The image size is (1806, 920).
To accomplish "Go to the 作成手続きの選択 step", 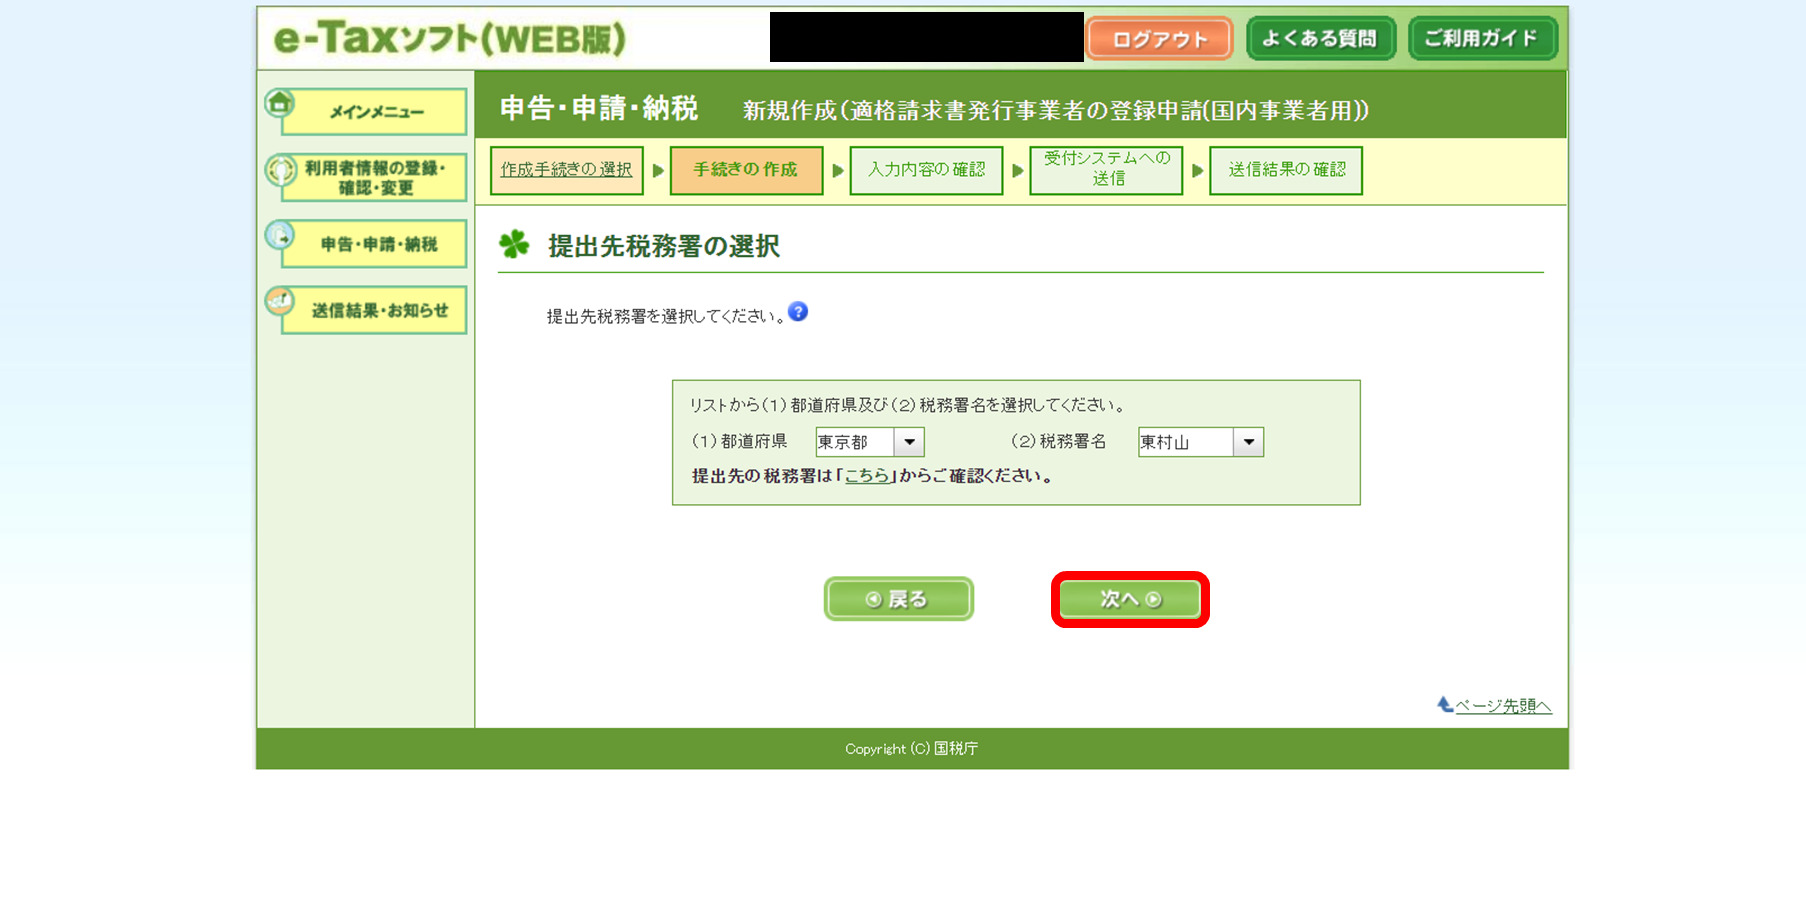I will [566, 170].
